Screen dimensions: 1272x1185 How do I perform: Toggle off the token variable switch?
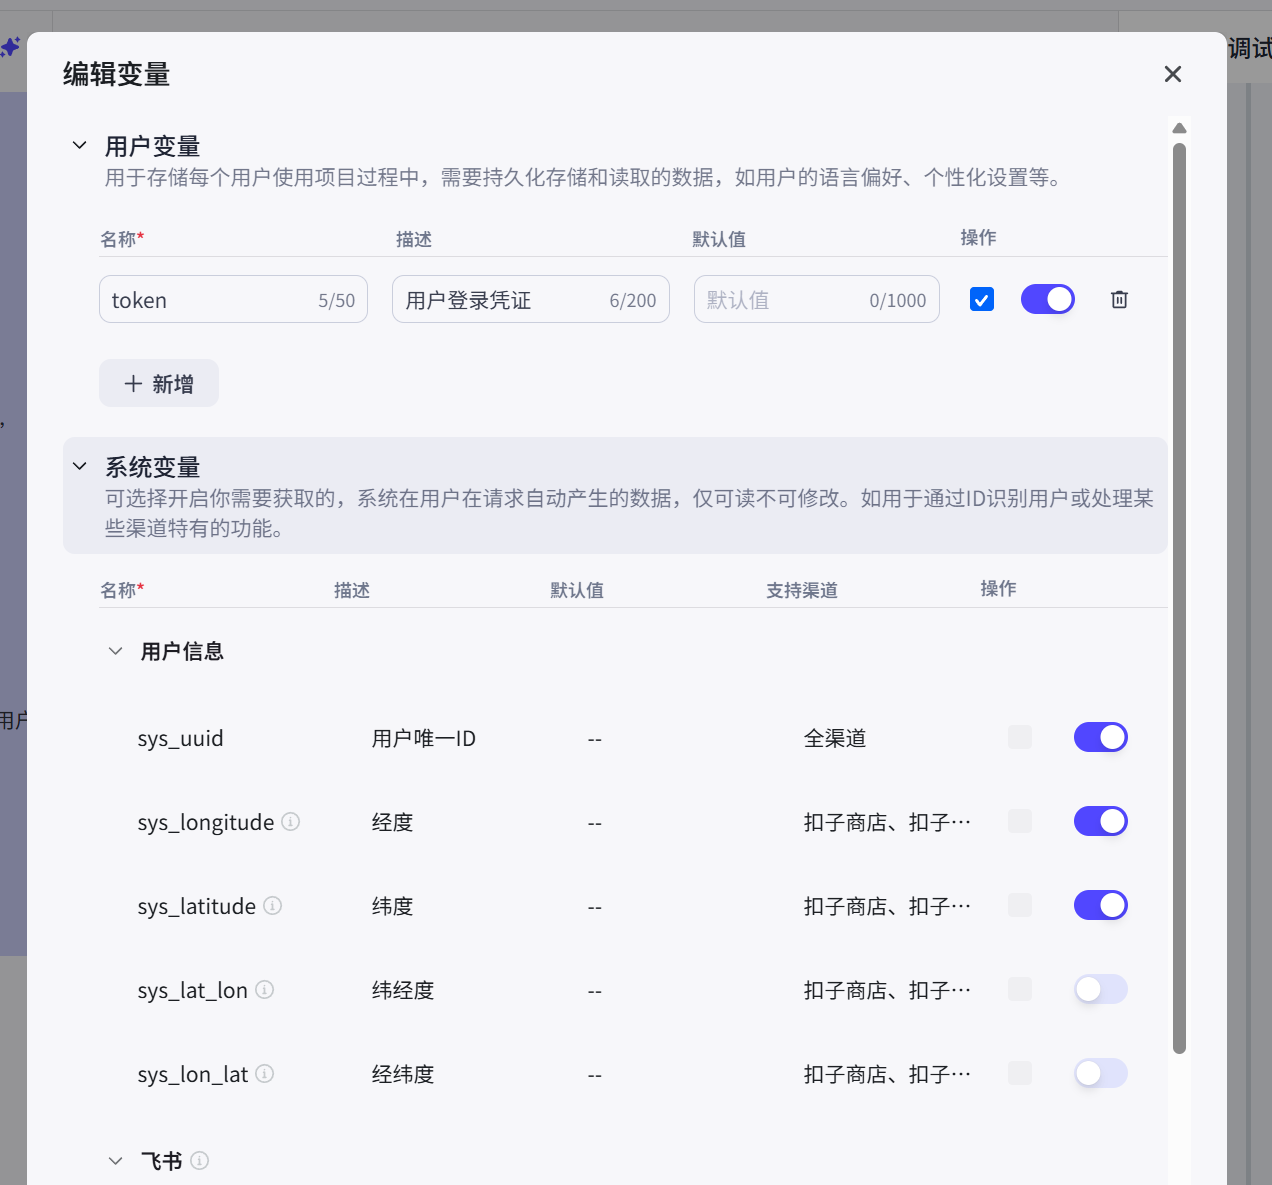point(1047,299)
